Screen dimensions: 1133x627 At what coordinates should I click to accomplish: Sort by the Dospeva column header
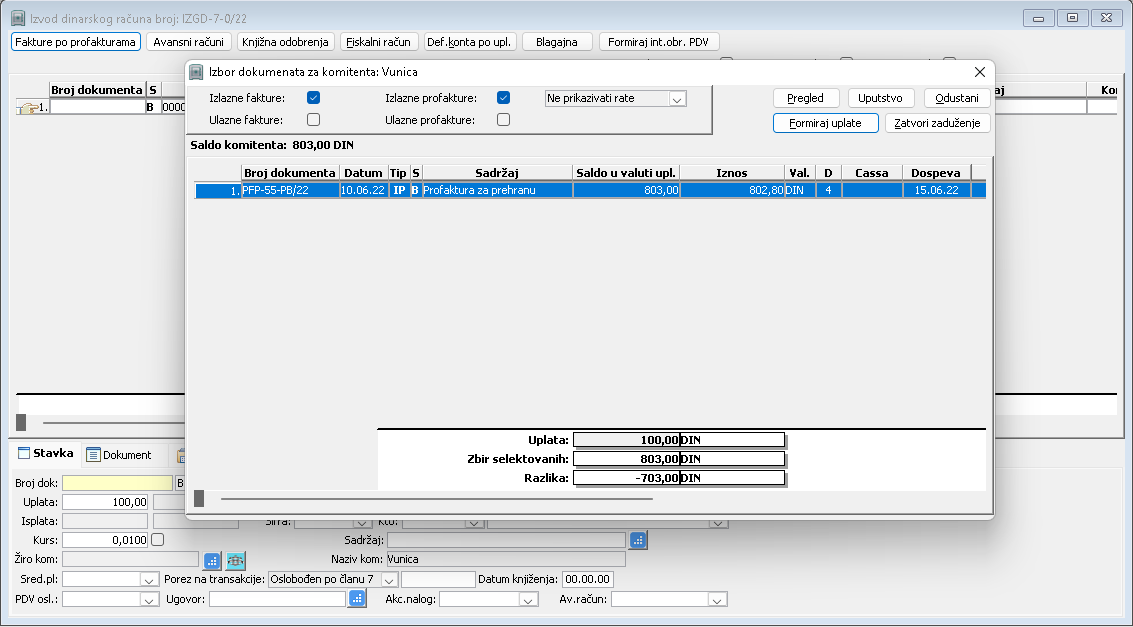936,173
